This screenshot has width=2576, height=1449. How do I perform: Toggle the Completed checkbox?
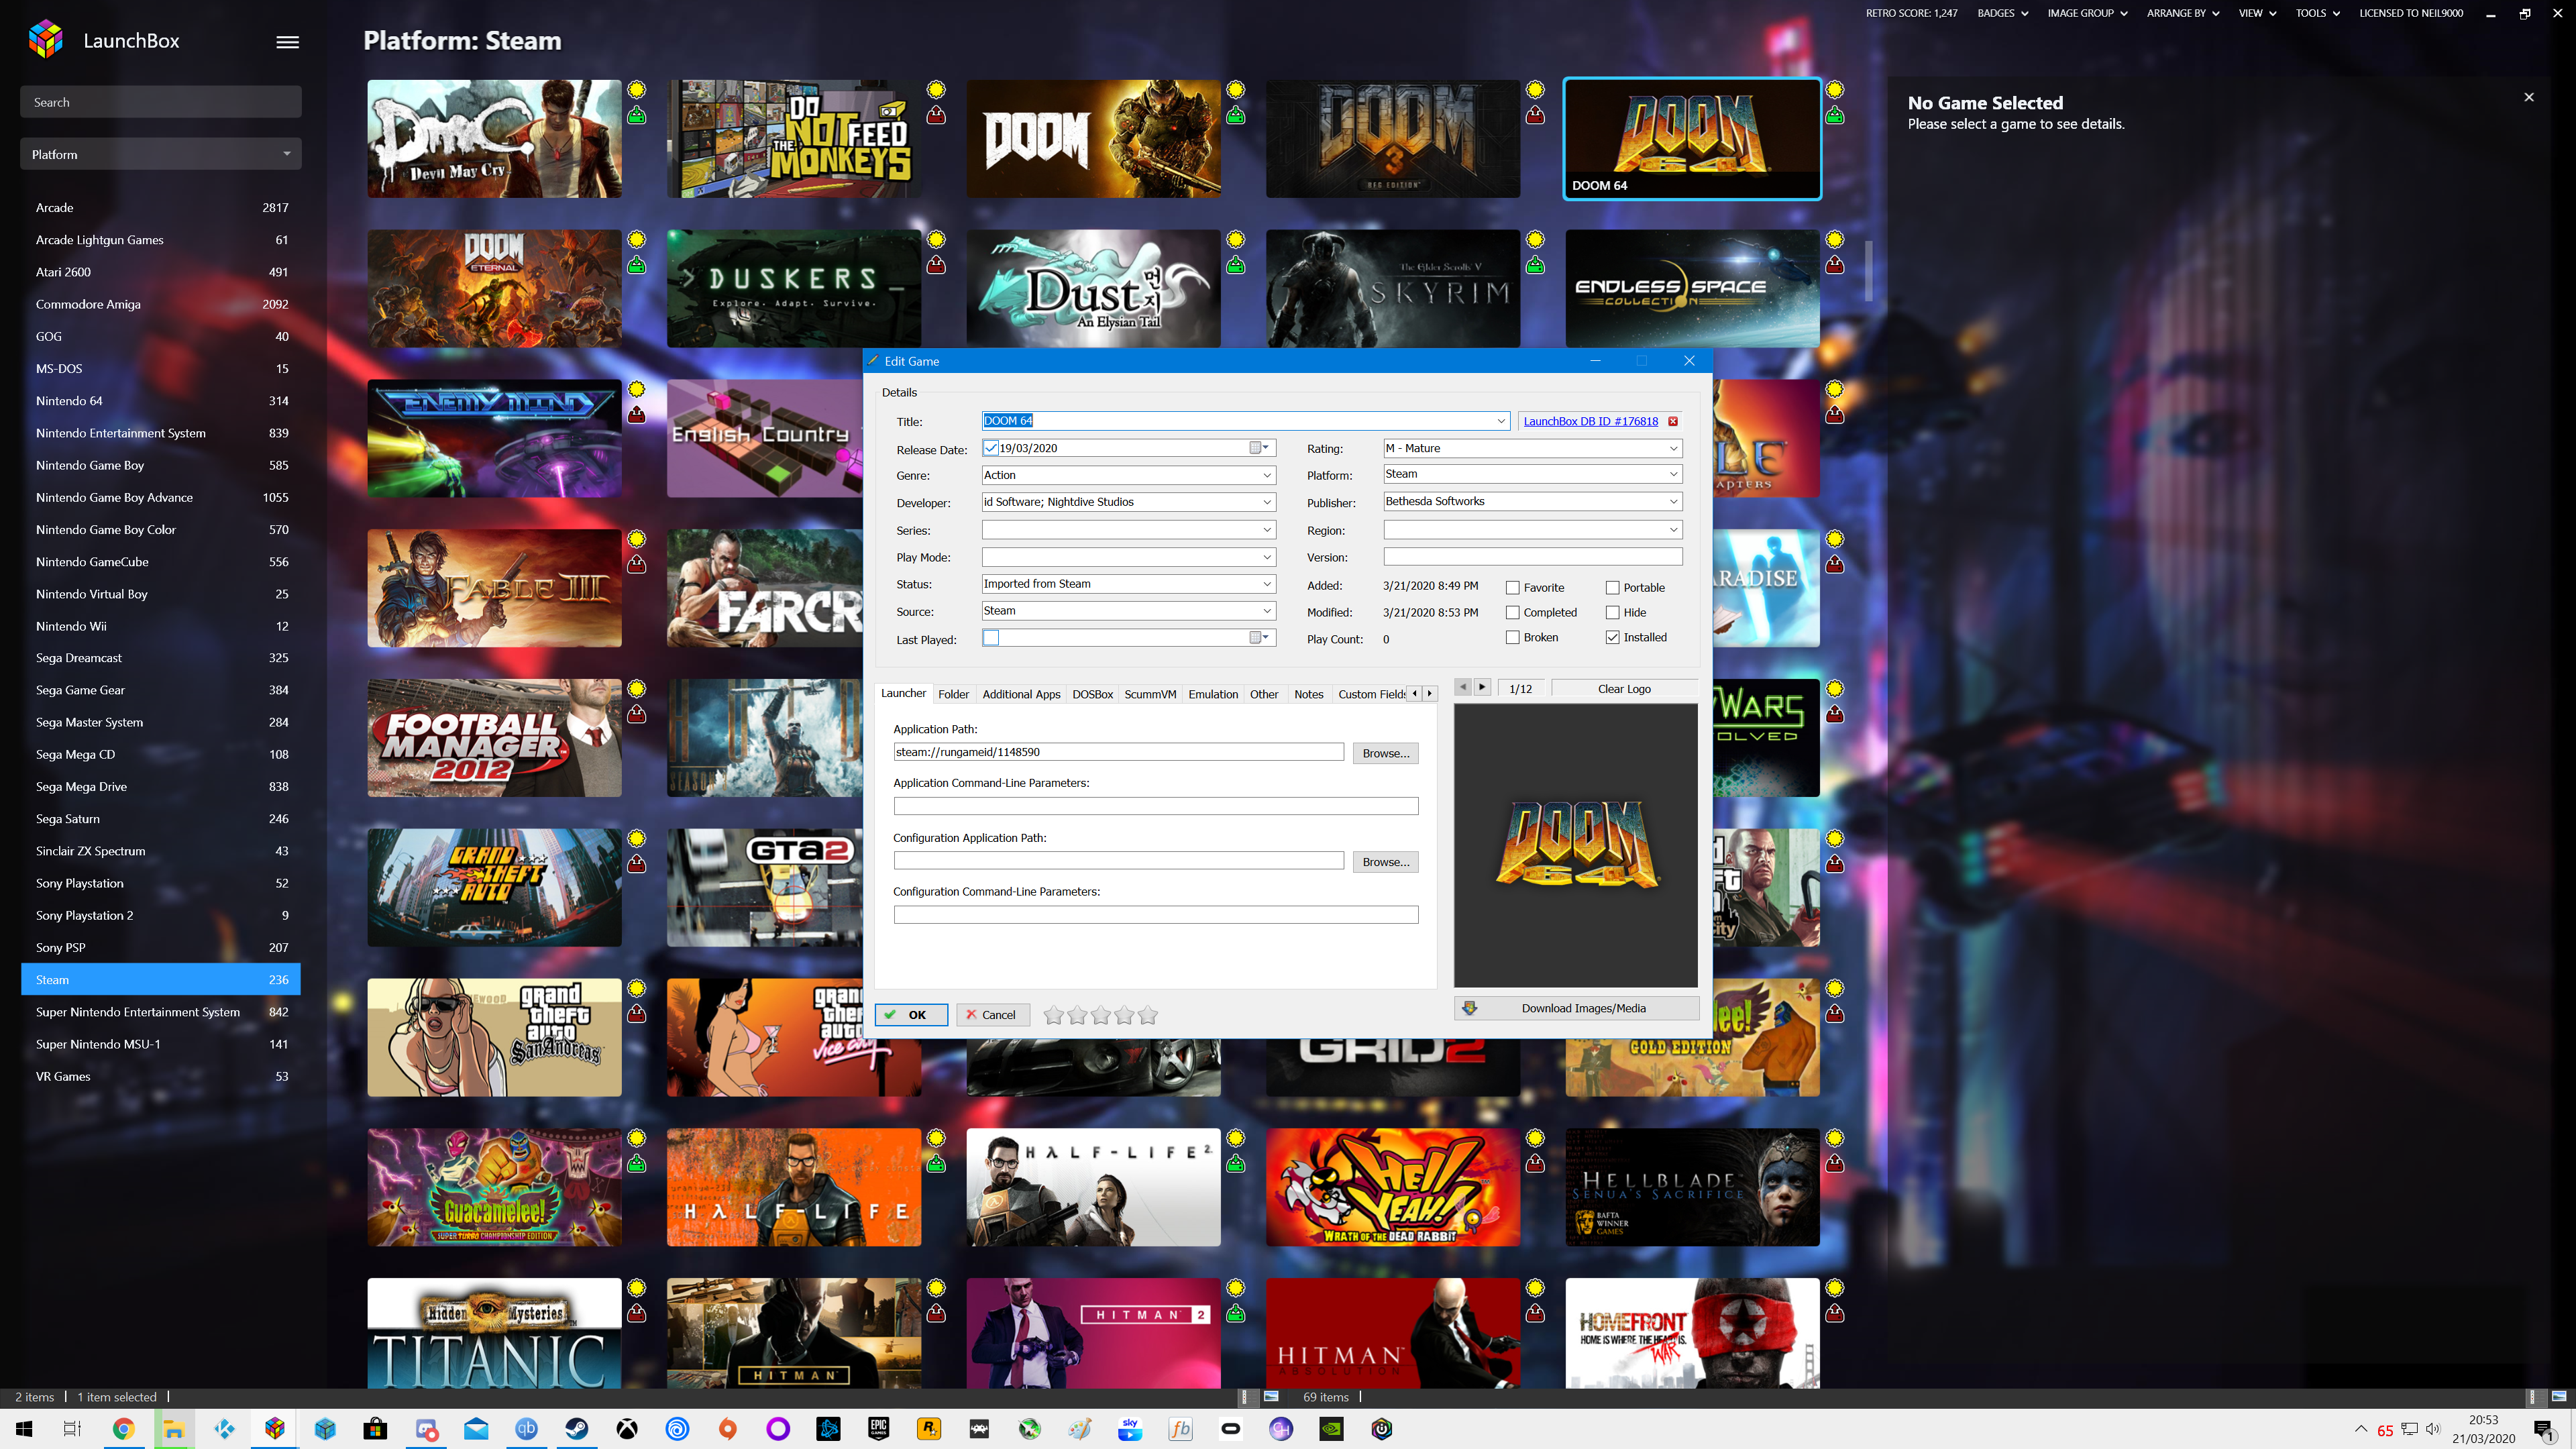tap(1512, 612)
